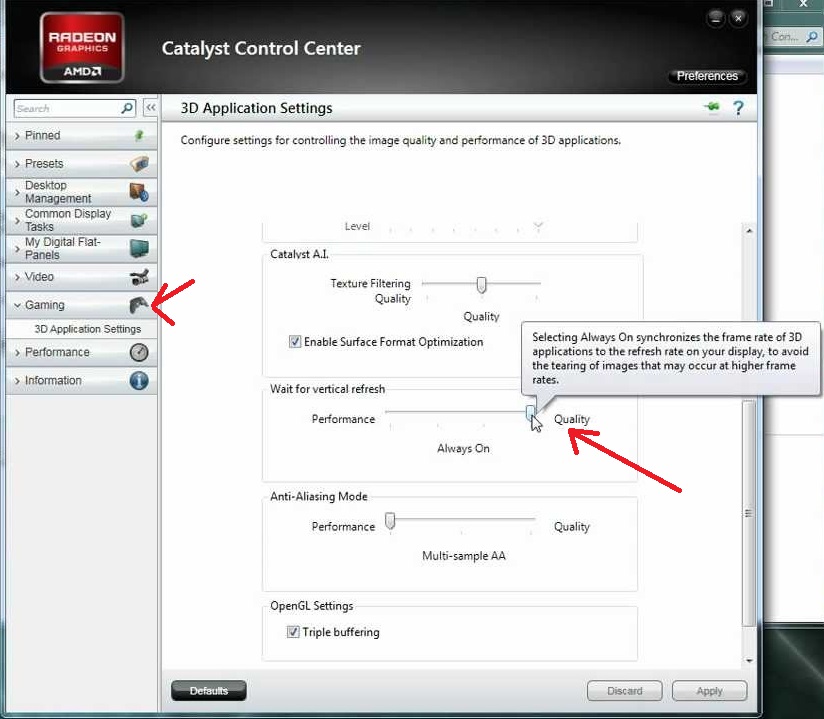Screen dimensions: 824x719
Task: Click the Wait for vertical refresh slider handle
Action: pos(531,413)
